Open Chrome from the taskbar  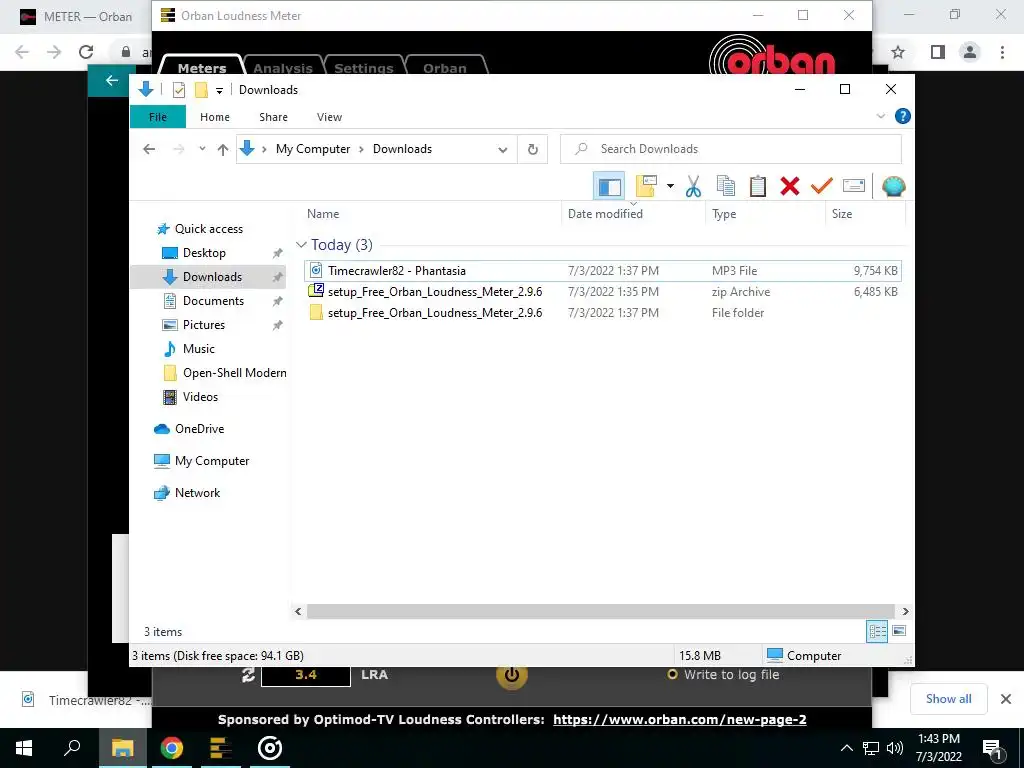coord(172,748)
